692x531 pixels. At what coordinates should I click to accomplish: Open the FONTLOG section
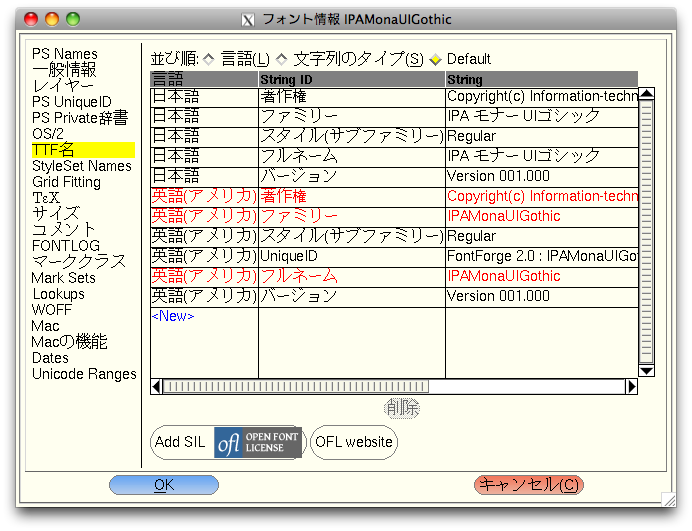pyautogui.click(x=66, y=245)
